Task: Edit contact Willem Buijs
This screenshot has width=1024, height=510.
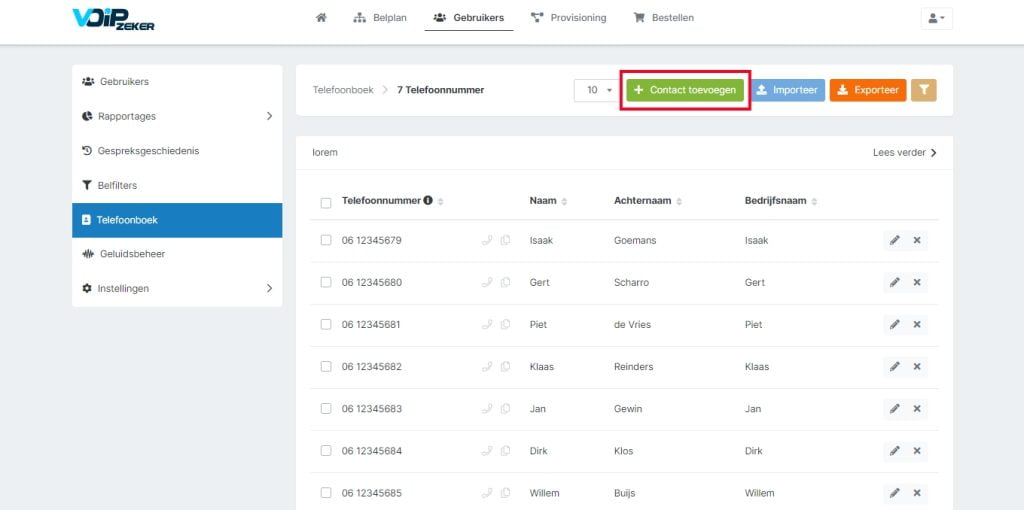Action: pyautogui.click(x=895, y=493)
